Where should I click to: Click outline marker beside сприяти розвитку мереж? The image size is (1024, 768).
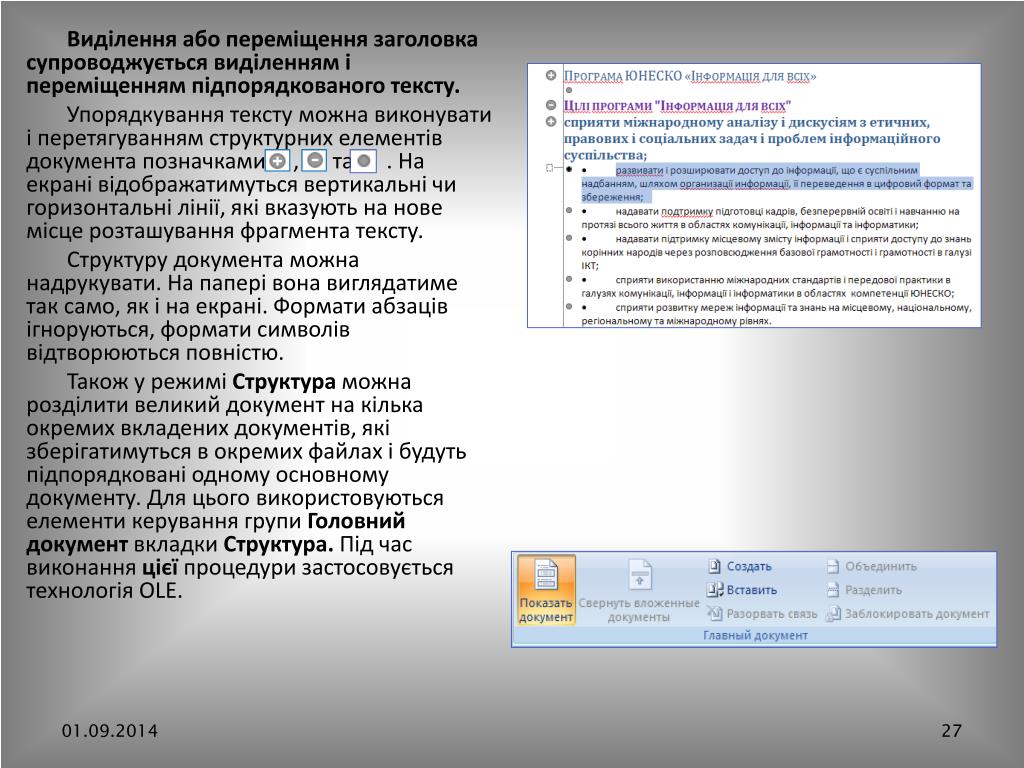pos(569,306)
